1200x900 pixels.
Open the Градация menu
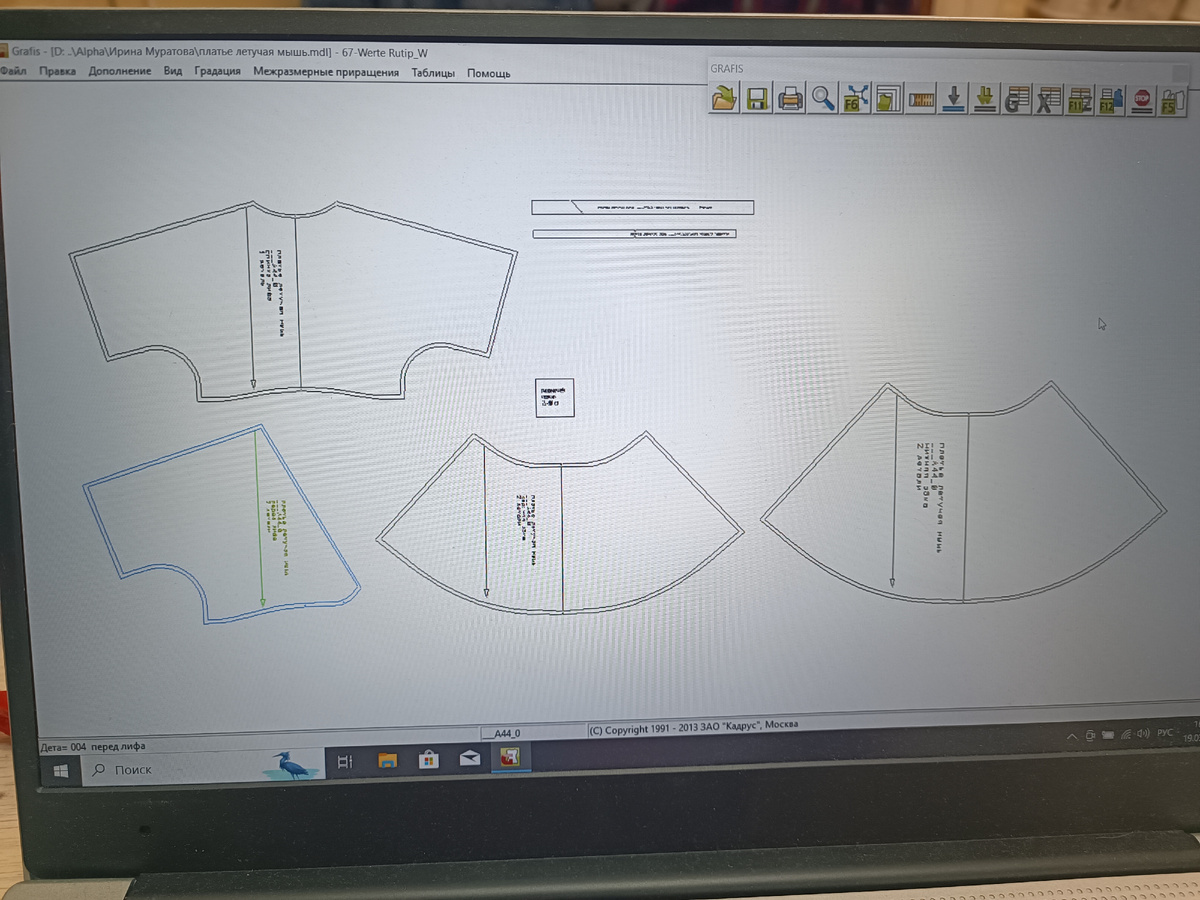point(217,72)
